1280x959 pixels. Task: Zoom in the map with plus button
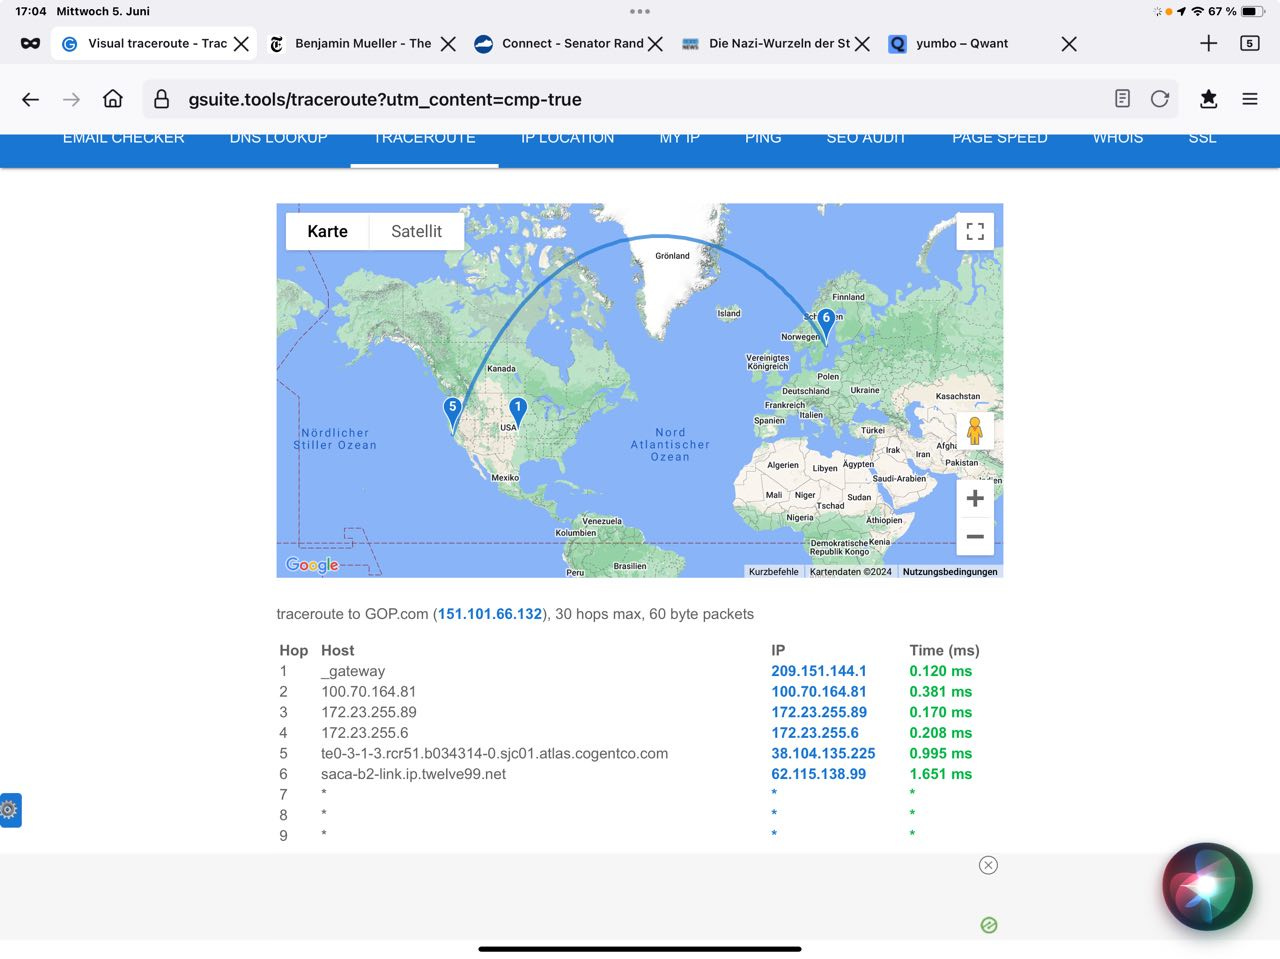point(975,498)
